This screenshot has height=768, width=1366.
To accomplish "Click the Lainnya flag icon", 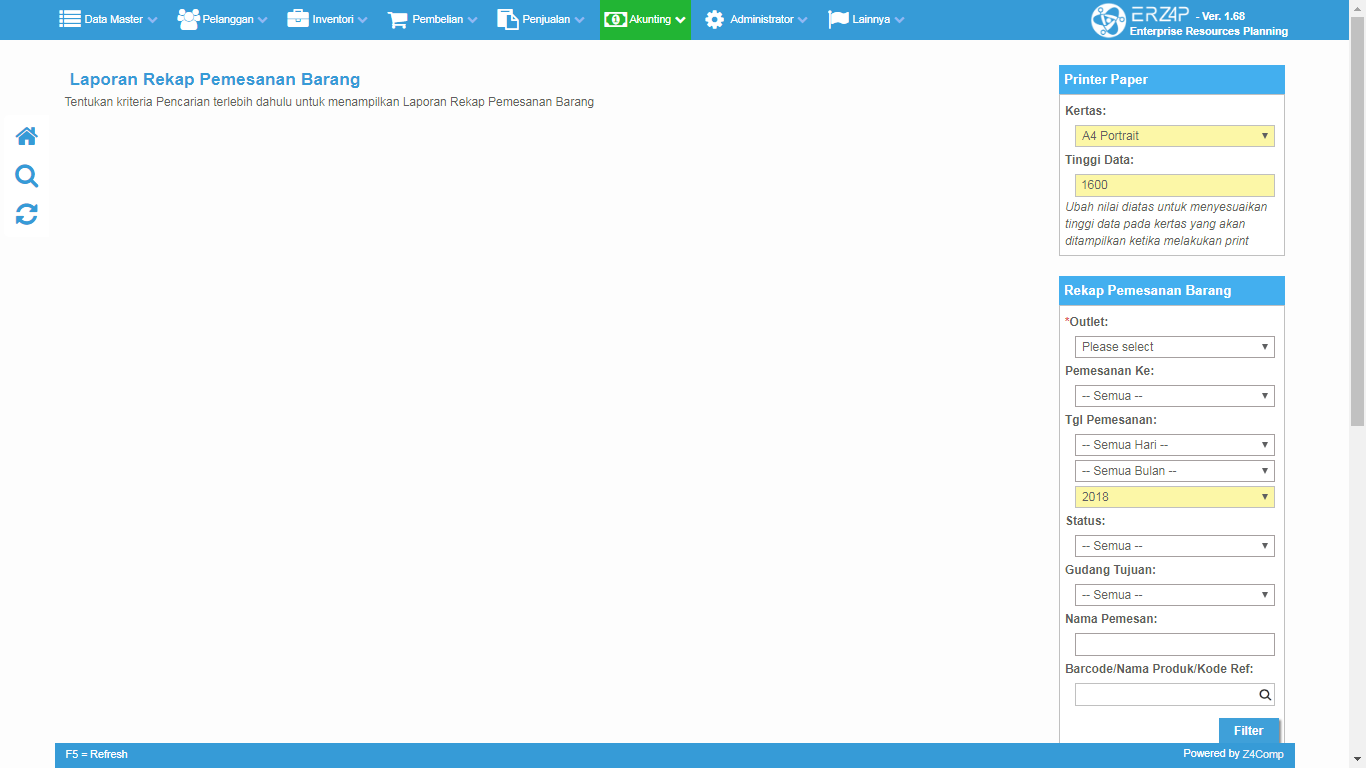I will pos(838,19).
